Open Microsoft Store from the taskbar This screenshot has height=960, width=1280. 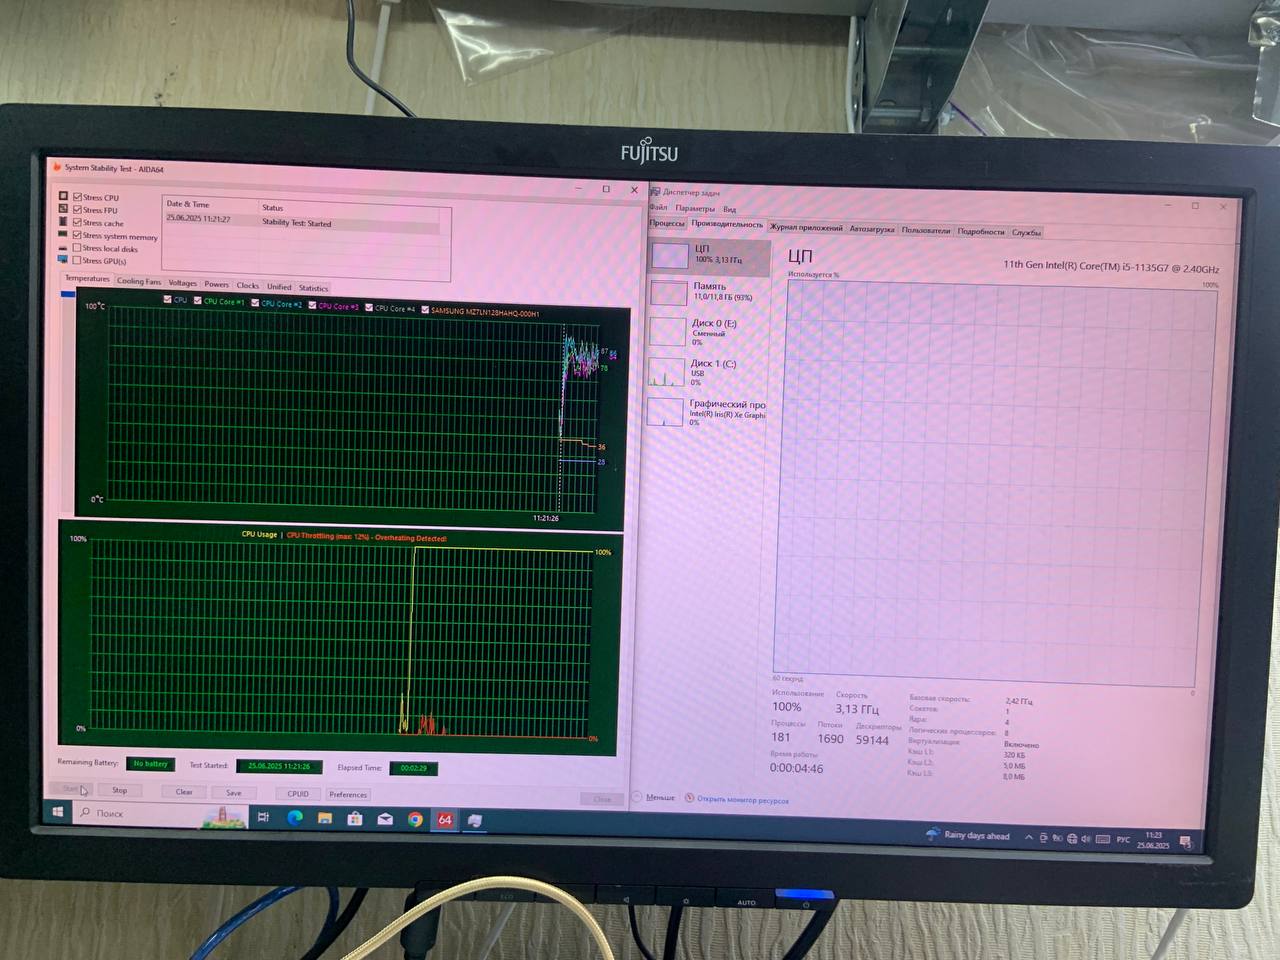(355, 819)
